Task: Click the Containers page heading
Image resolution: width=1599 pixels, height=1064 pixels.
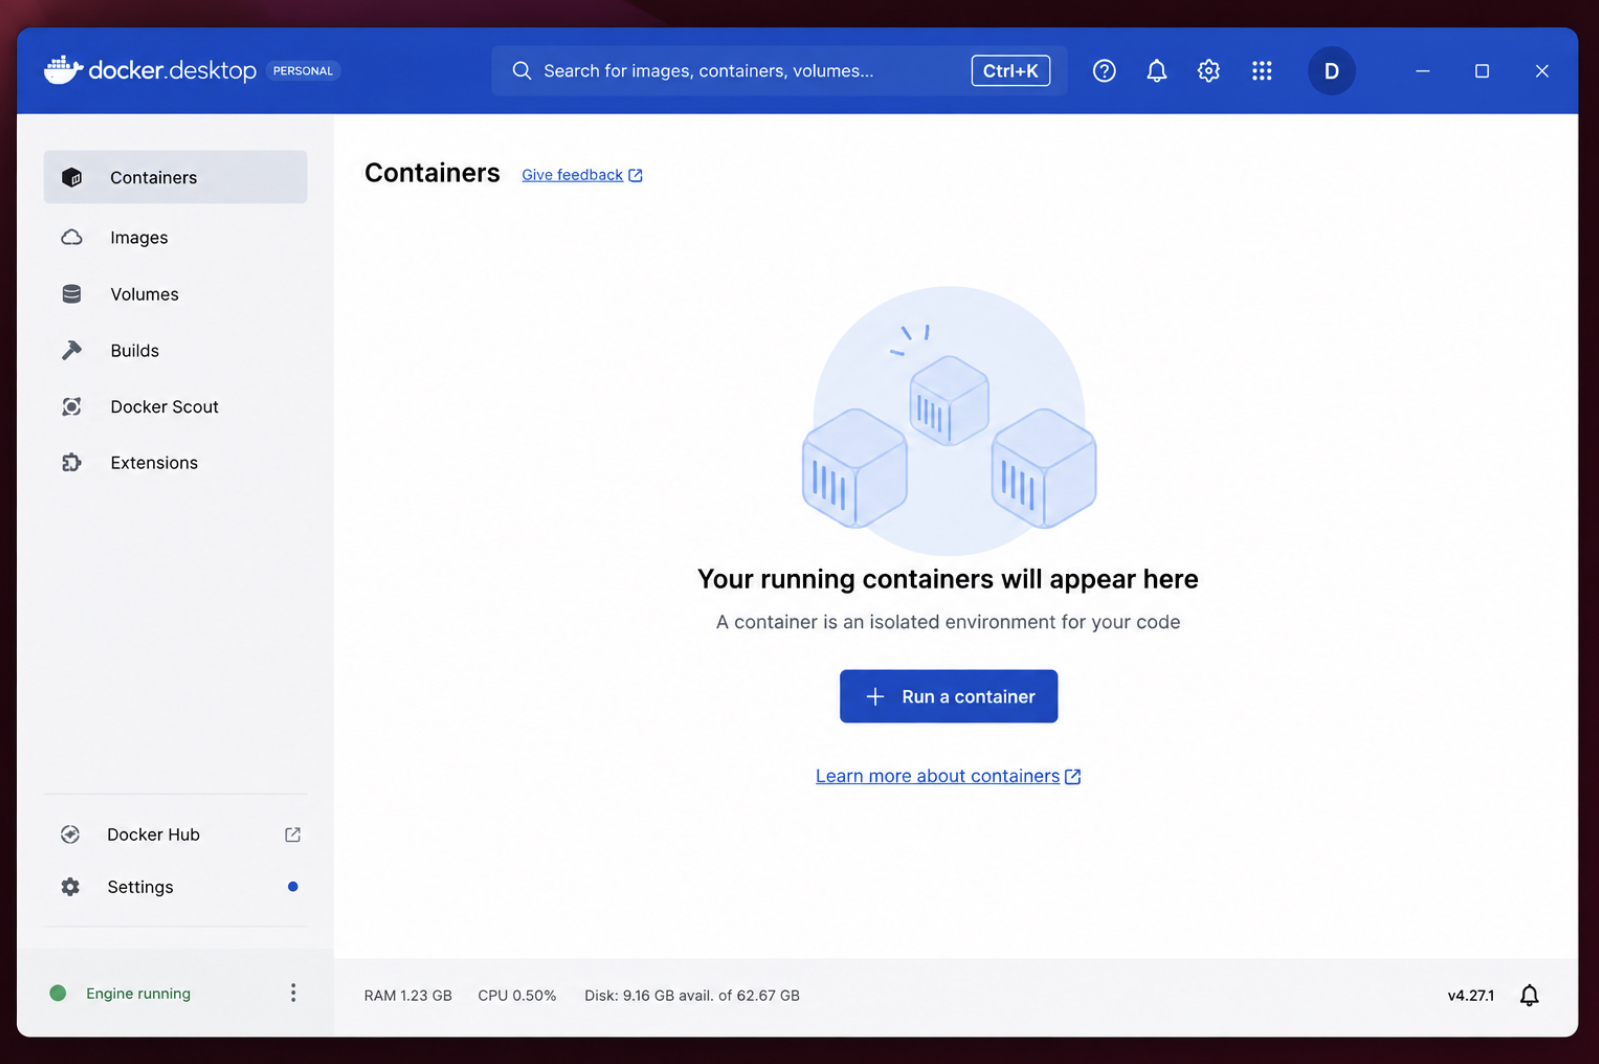Action: click(x=432, y=173)
